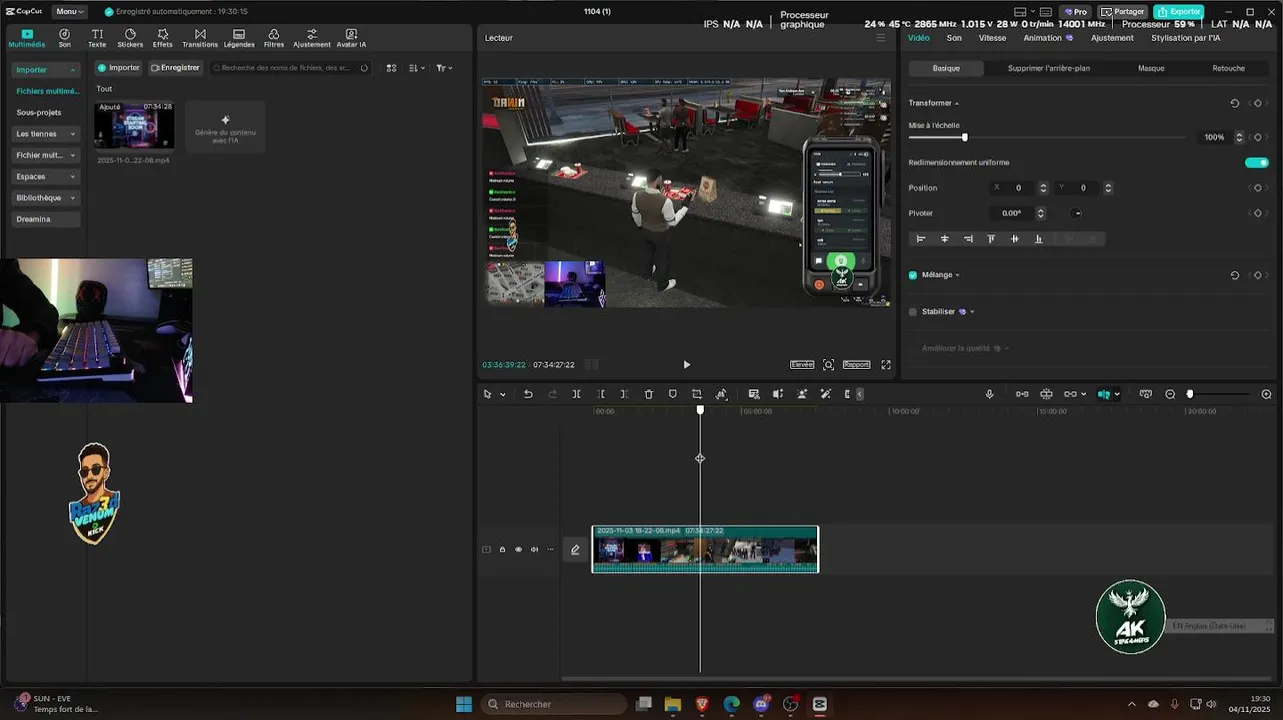The image size is (1283, 720).
Task: Click the split clip tool
Action: point(576,394)
